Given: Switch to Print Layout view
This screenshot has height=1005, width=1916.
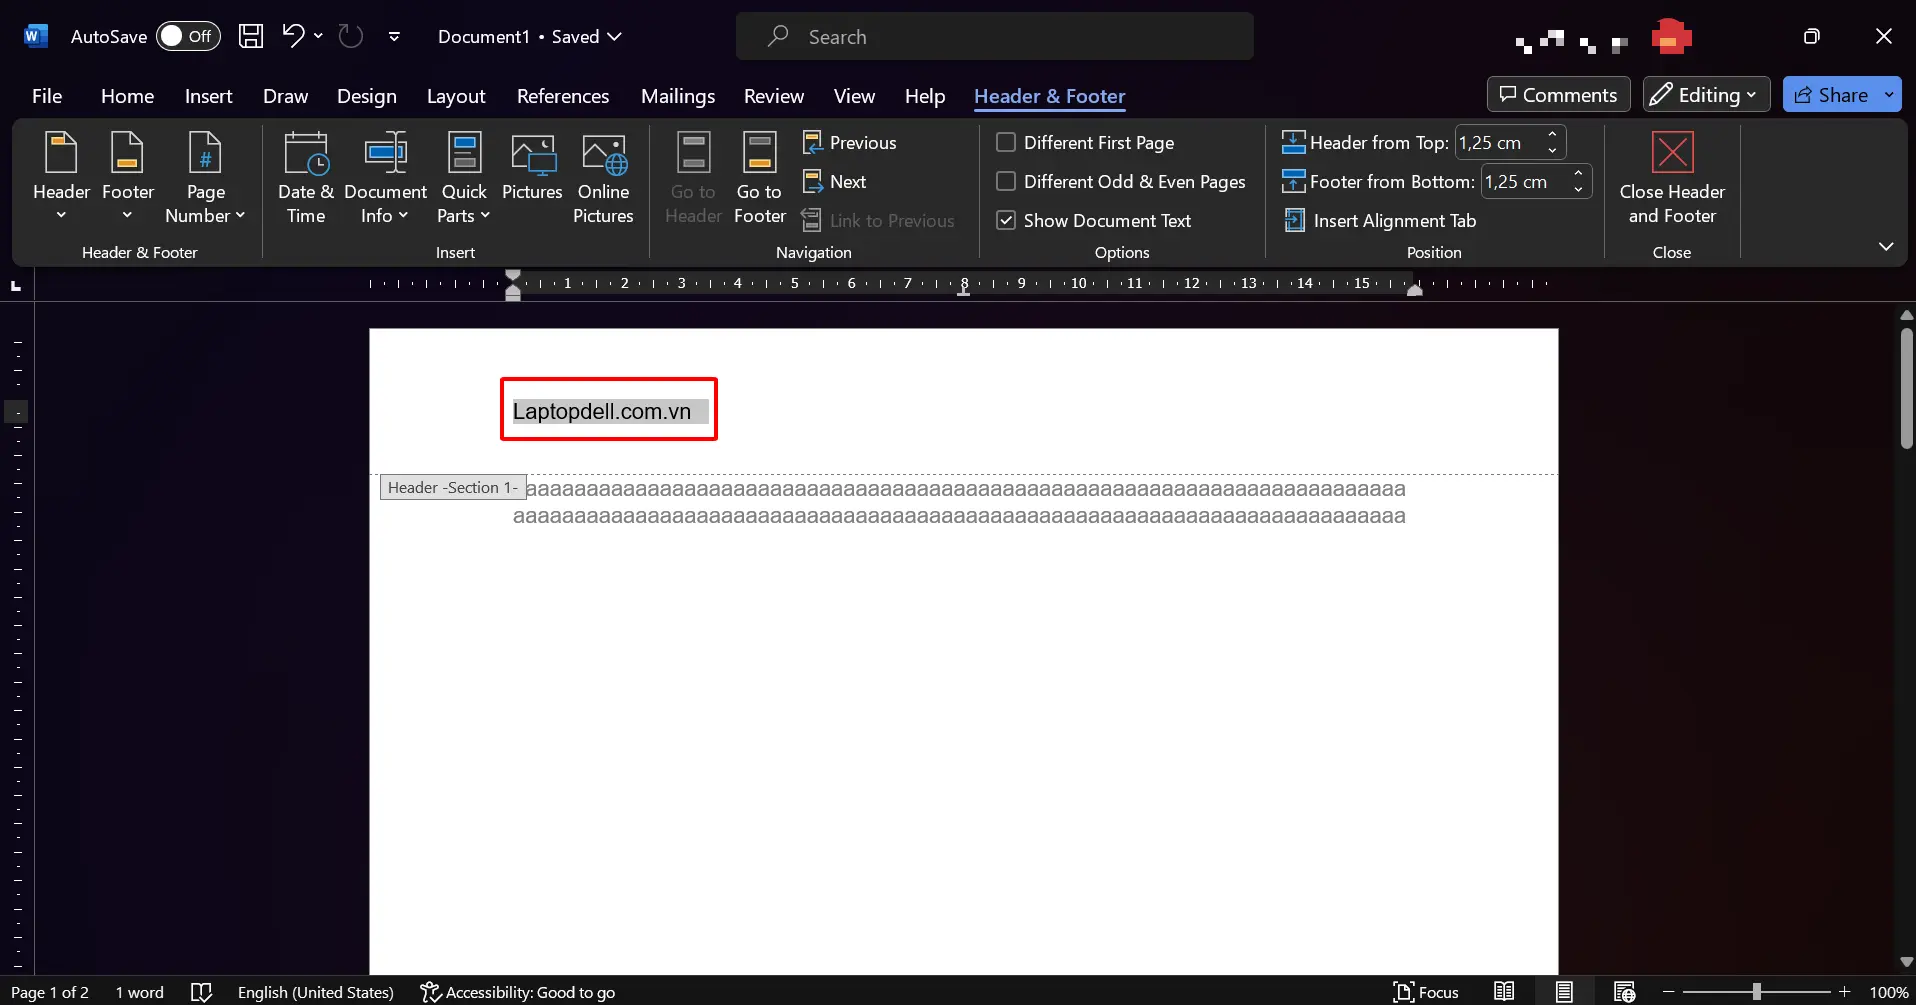Looking at the screenshot, I should tap(1564, 992).
